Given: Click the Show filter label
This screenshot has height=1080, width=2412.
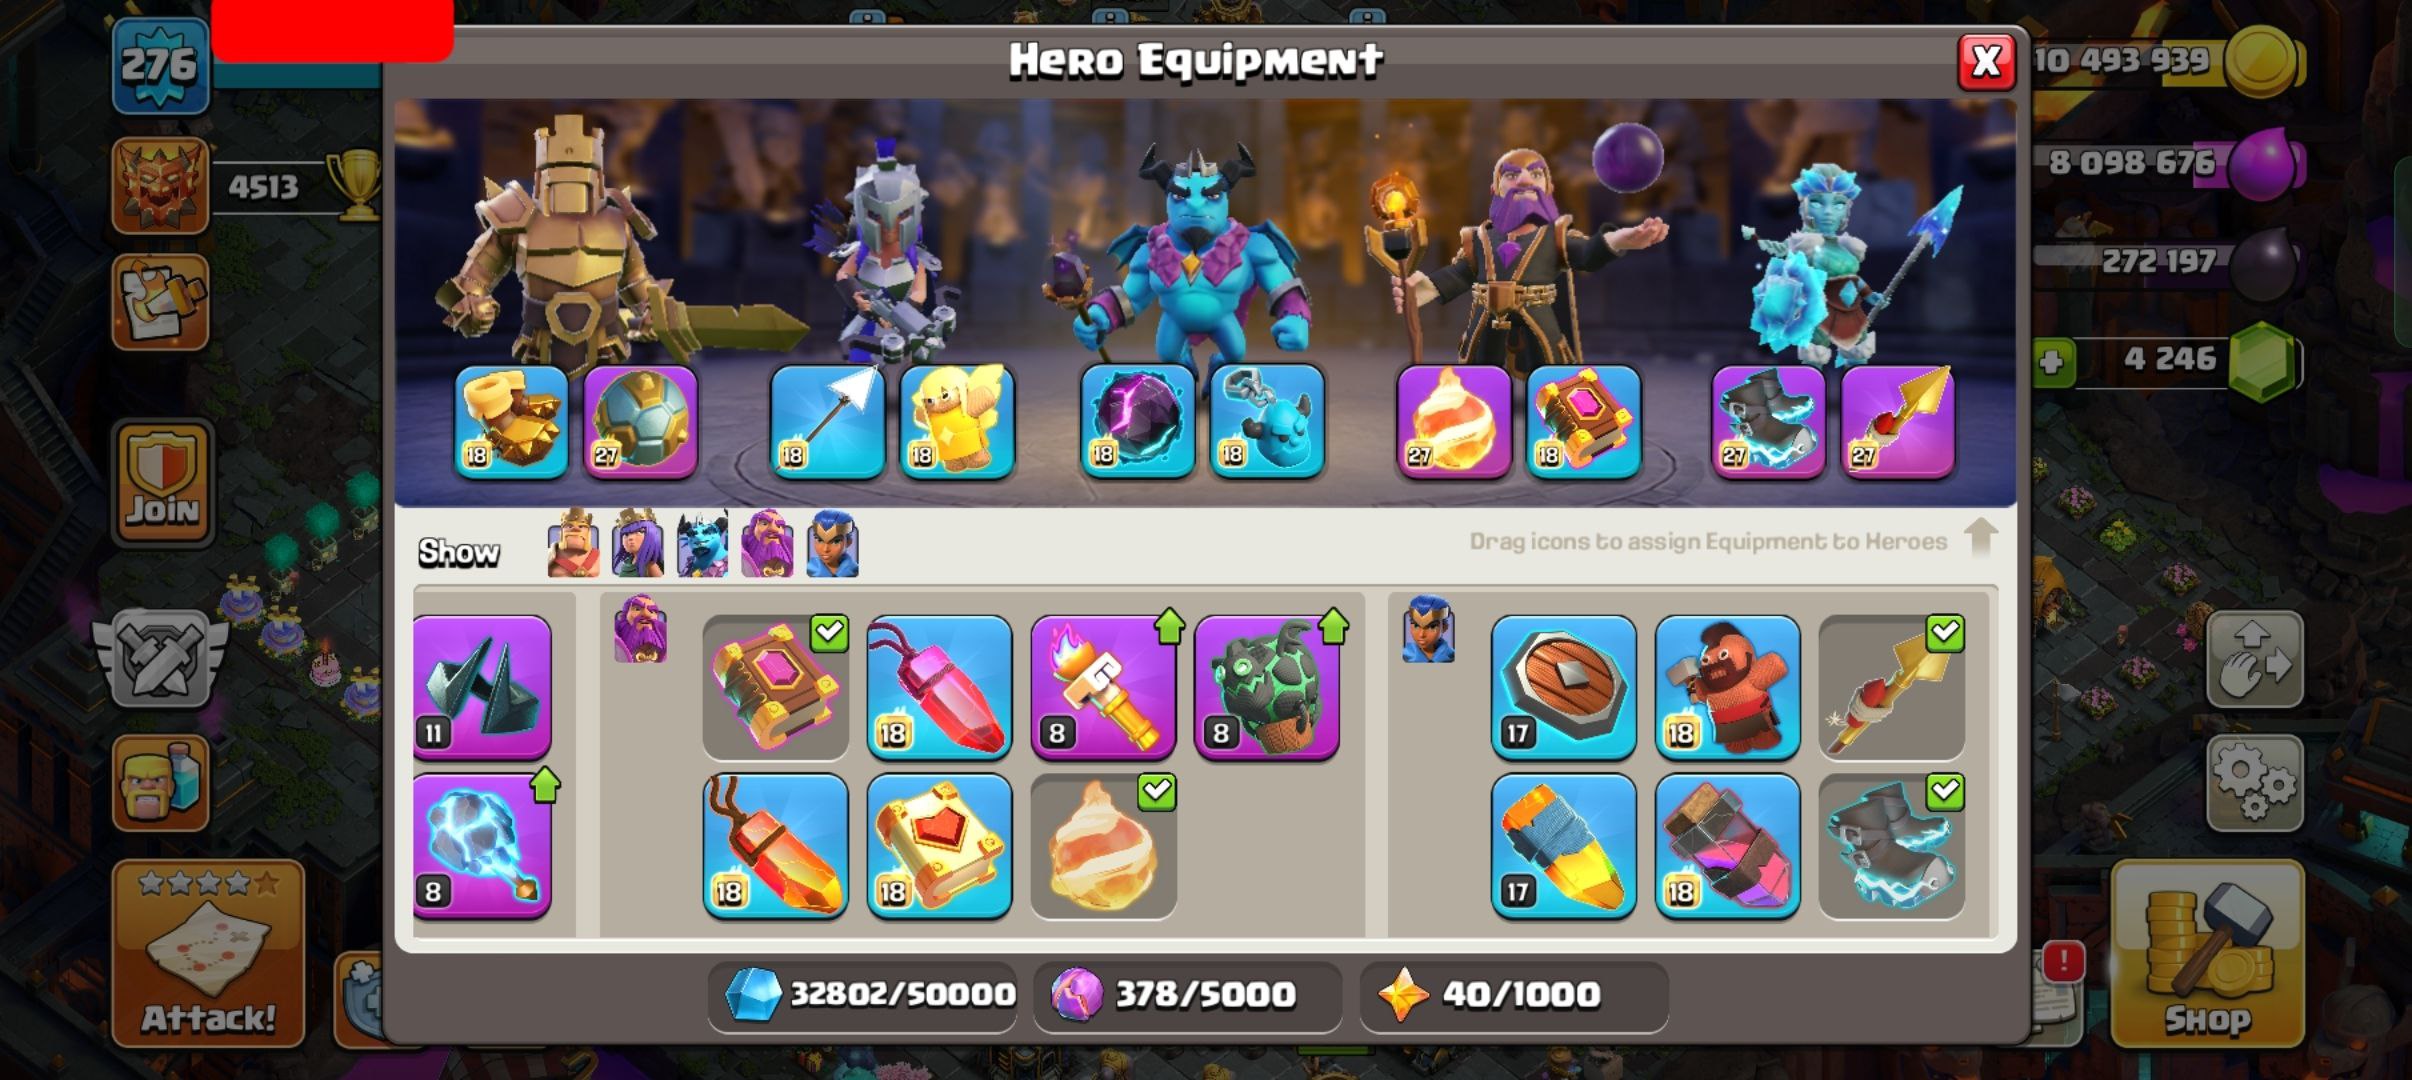Looking at the screenshot, I should click(458, 552).
